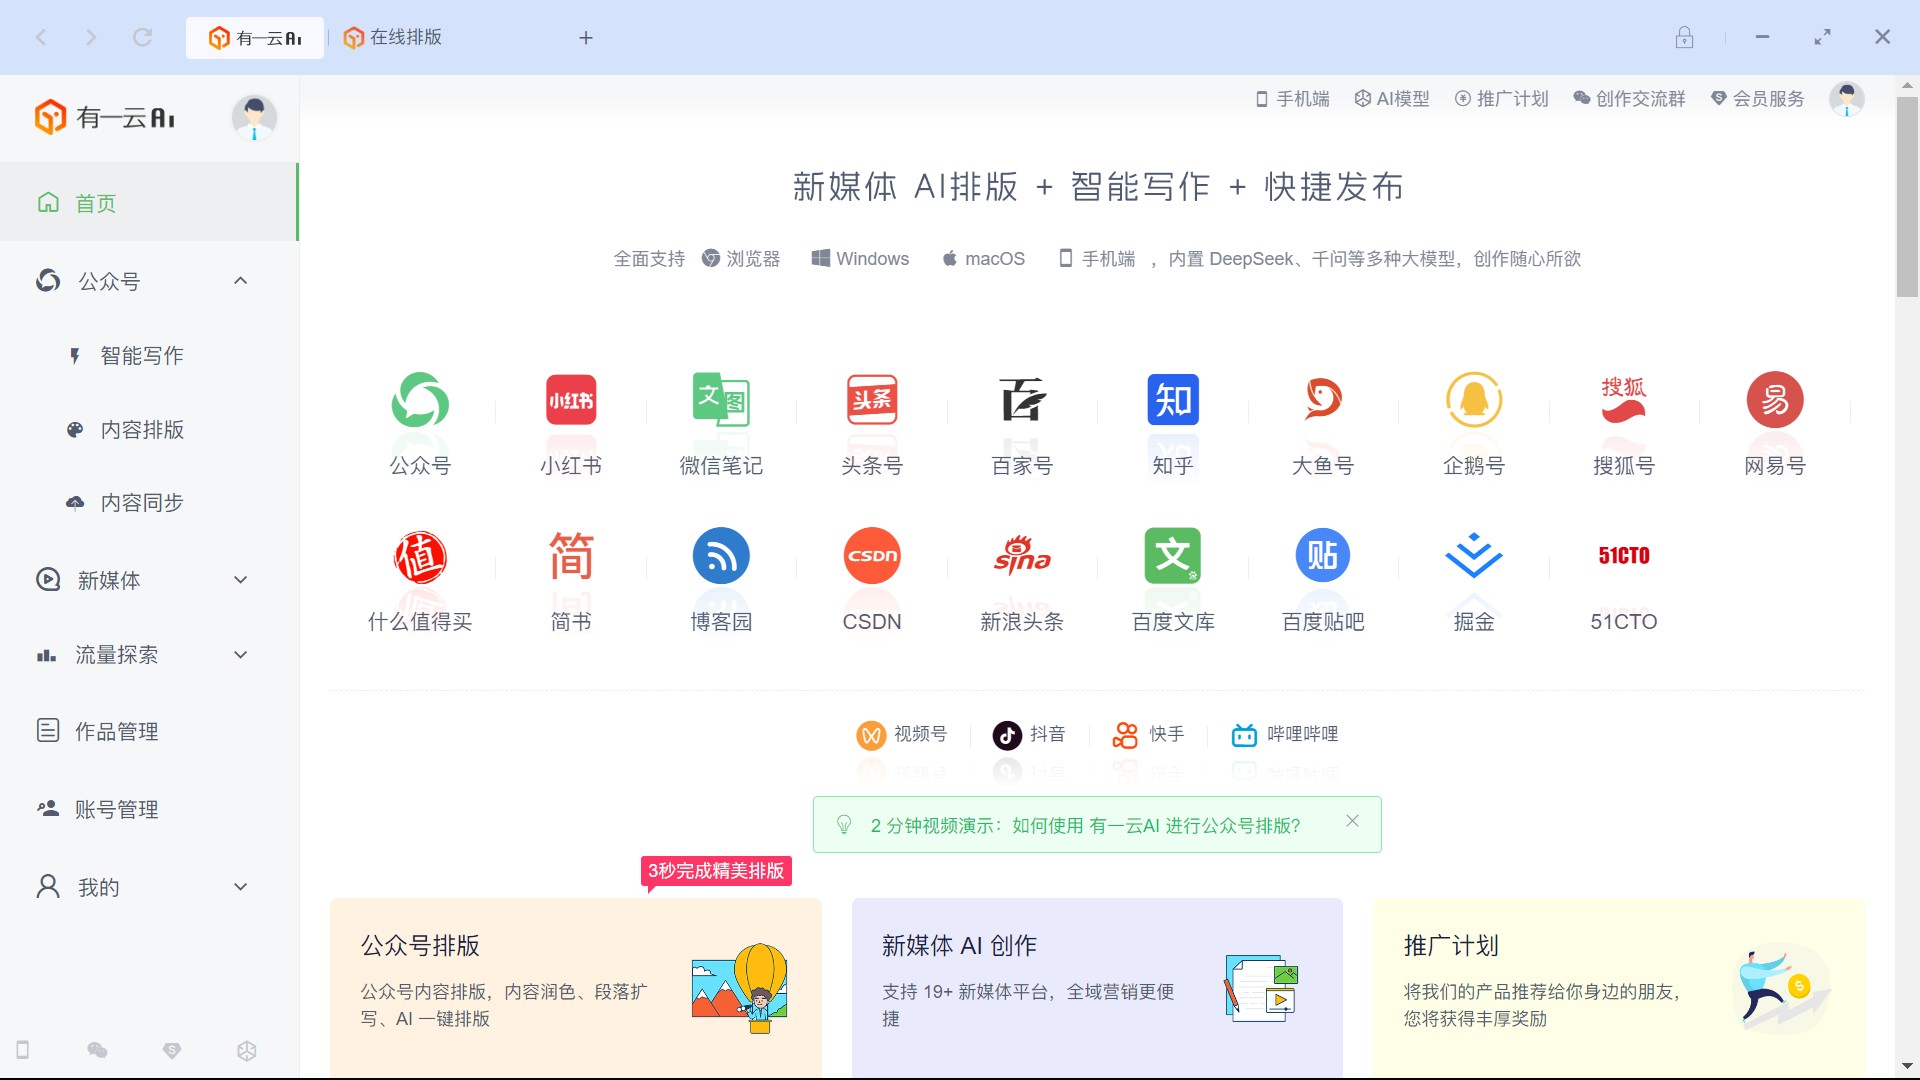Open the 抖音 video platform
The height and width of the screenshot is (1080, 1920).
(x=1029, y=735)
